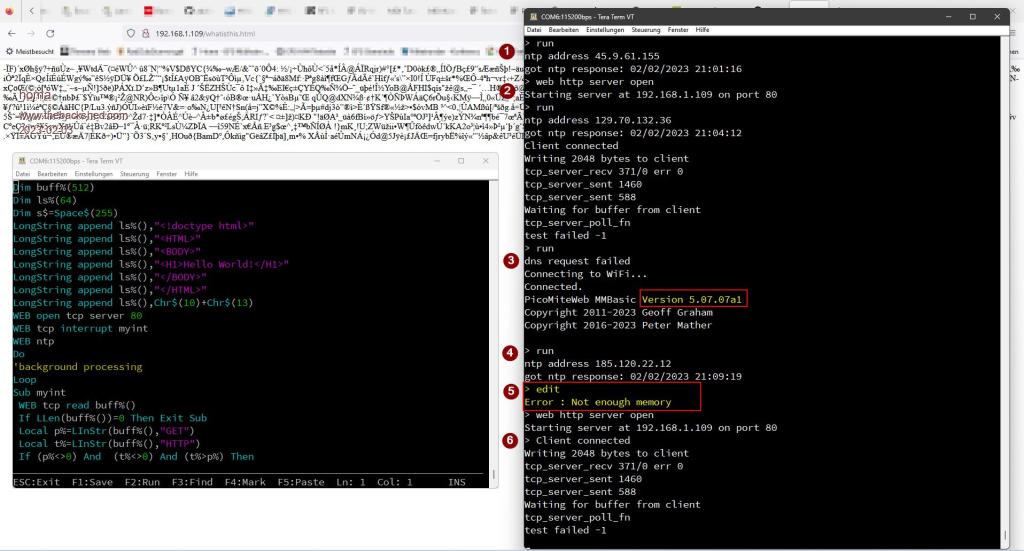Image resolution: width=1024 pixels, height=551 pixels.
Task: Open the Datei menu in right Tera Term window
Action: [533, 30]
